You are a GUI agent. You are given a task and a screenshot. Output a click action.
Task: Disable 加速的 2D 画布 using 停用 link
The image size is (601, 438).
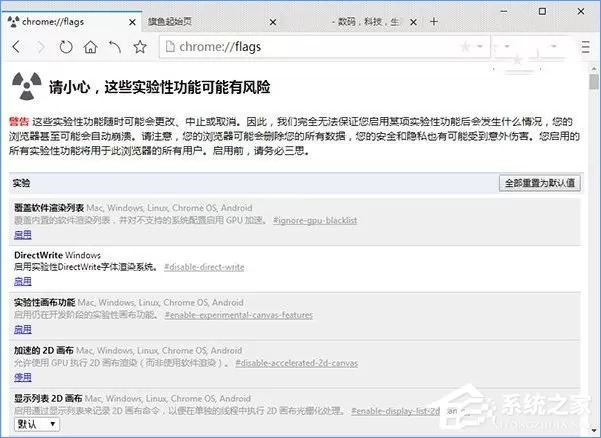coord(23,377)
